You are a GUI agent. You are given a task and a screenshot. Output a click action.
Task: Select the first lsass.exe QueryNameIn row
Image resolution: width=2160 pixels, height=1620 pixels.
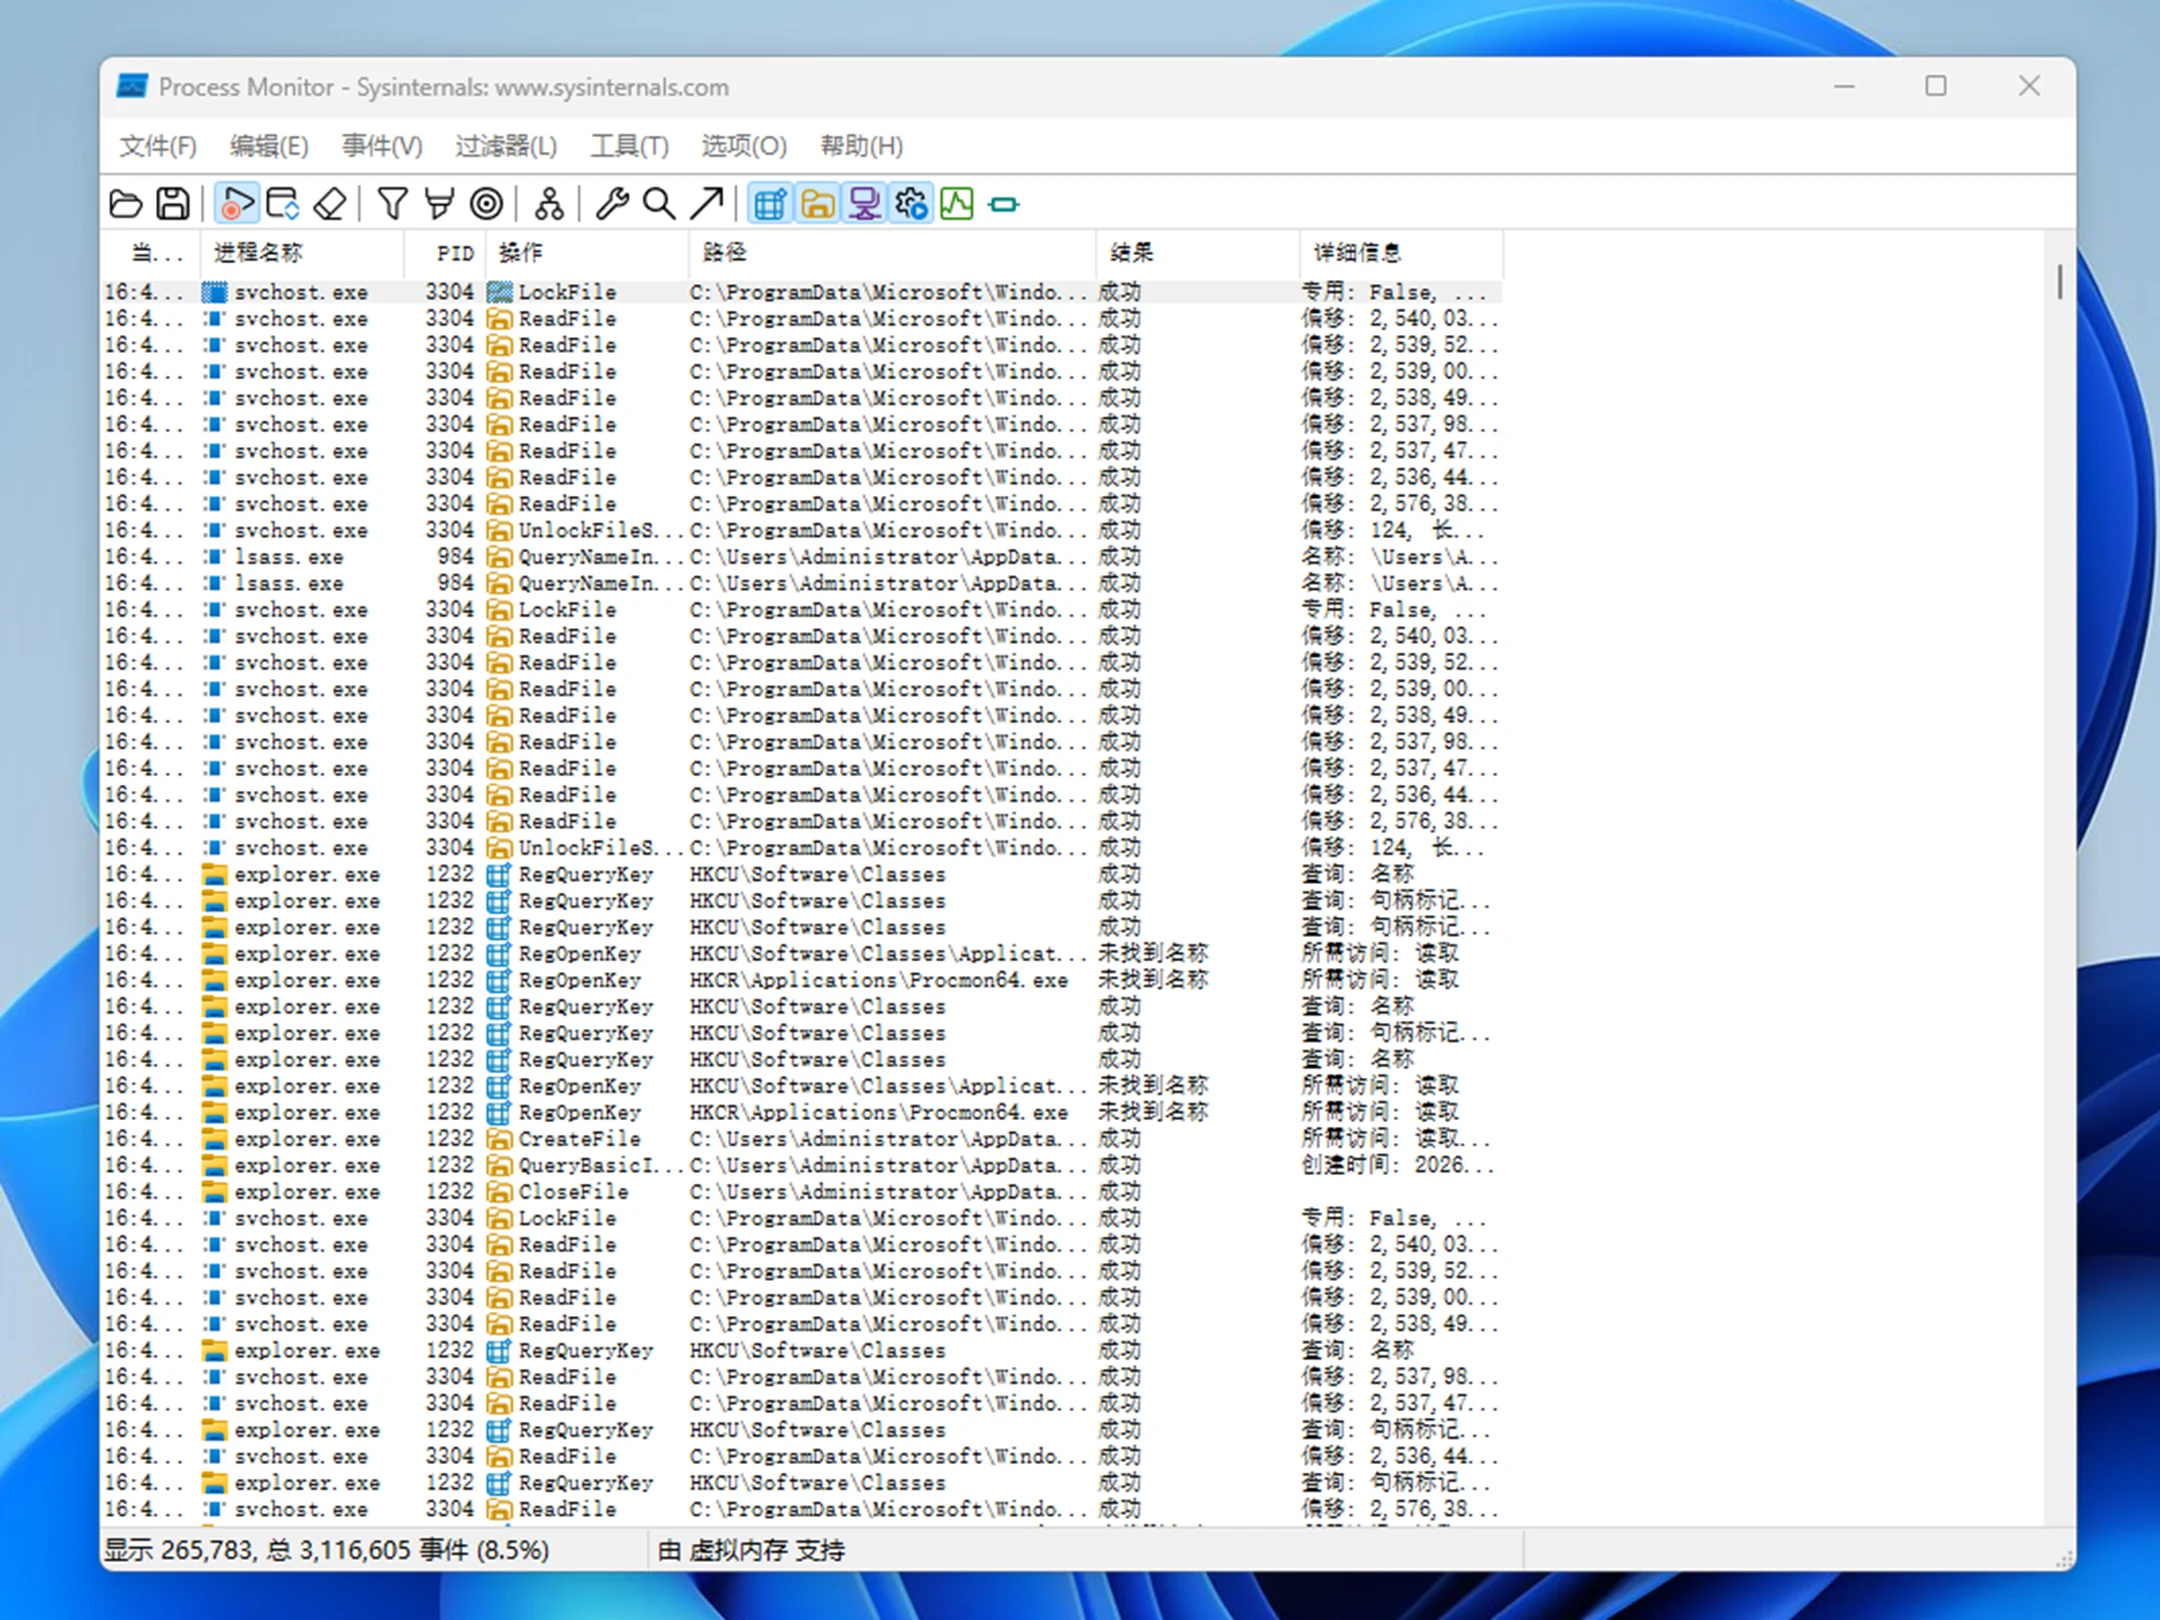click(x=802, y=557)
